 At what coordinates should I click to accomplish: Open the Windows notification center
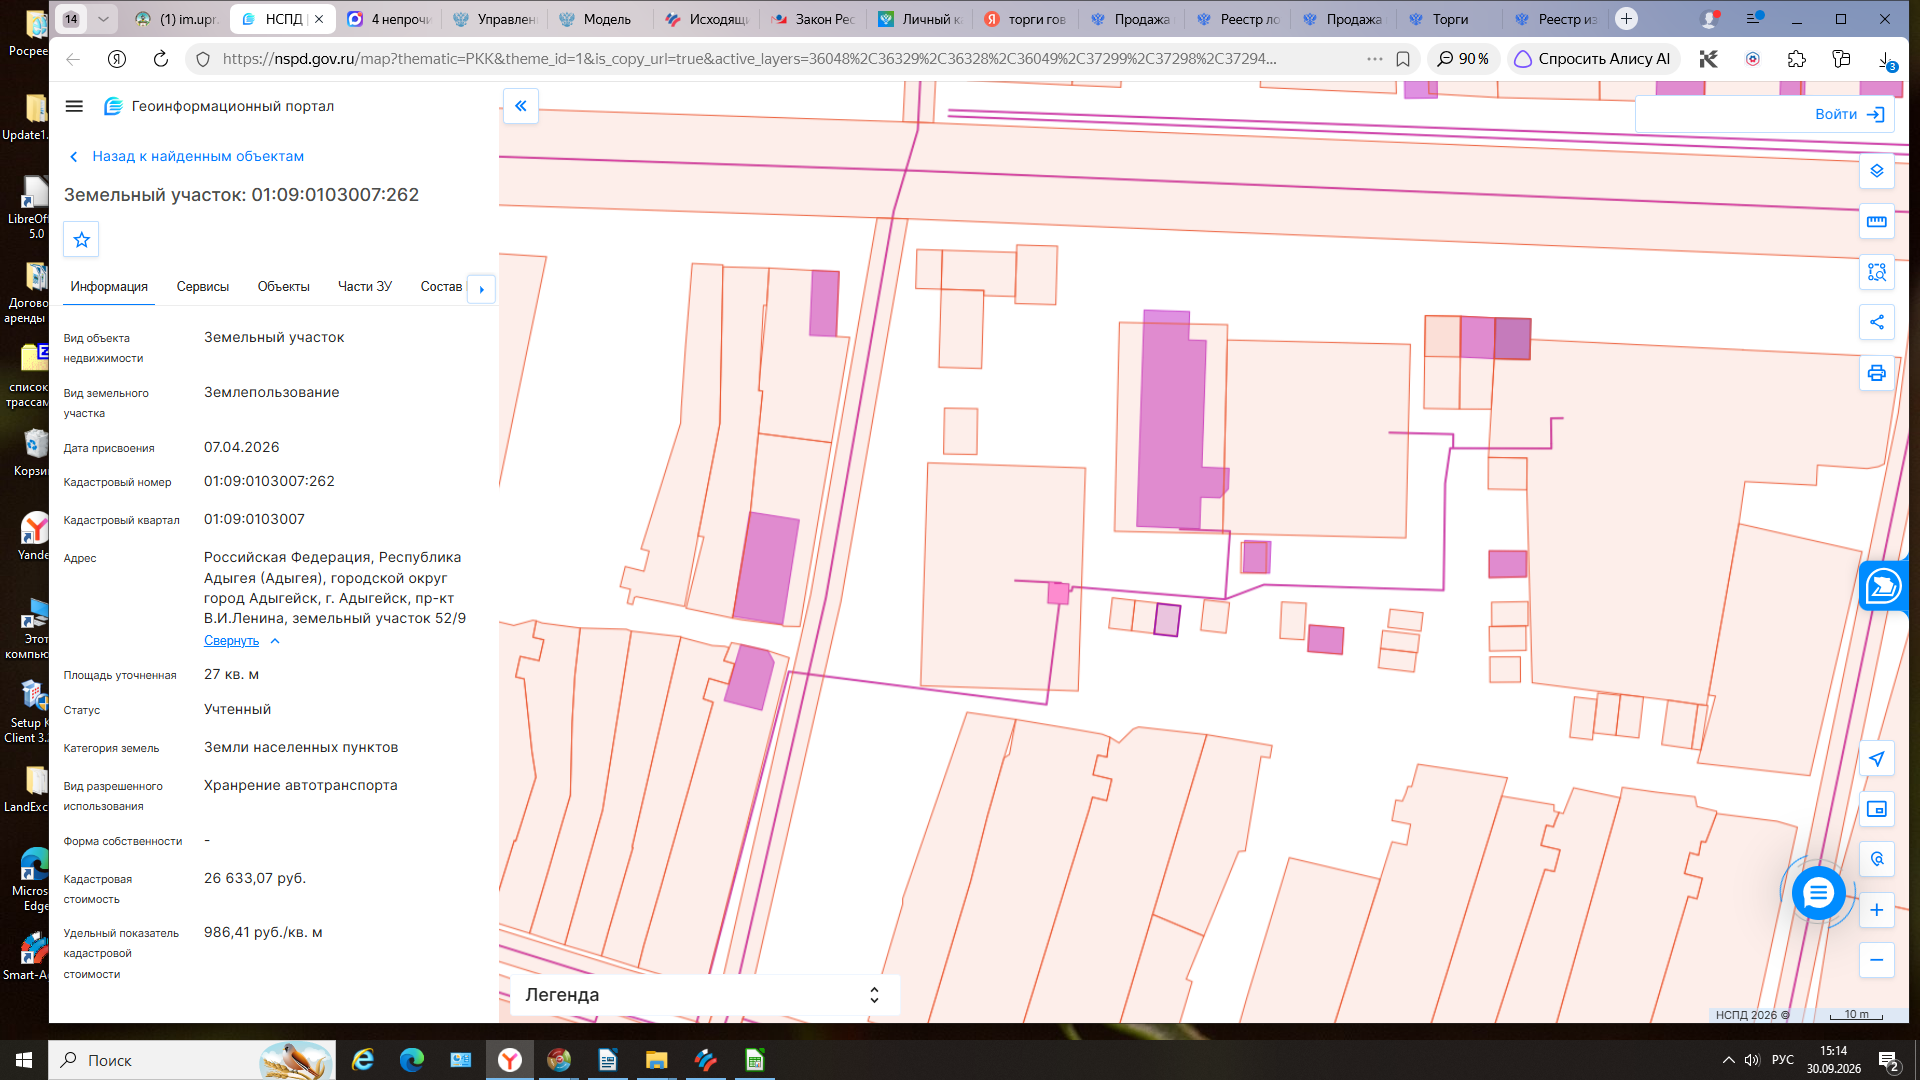pyautogui.click(x=1889, y=1060)
